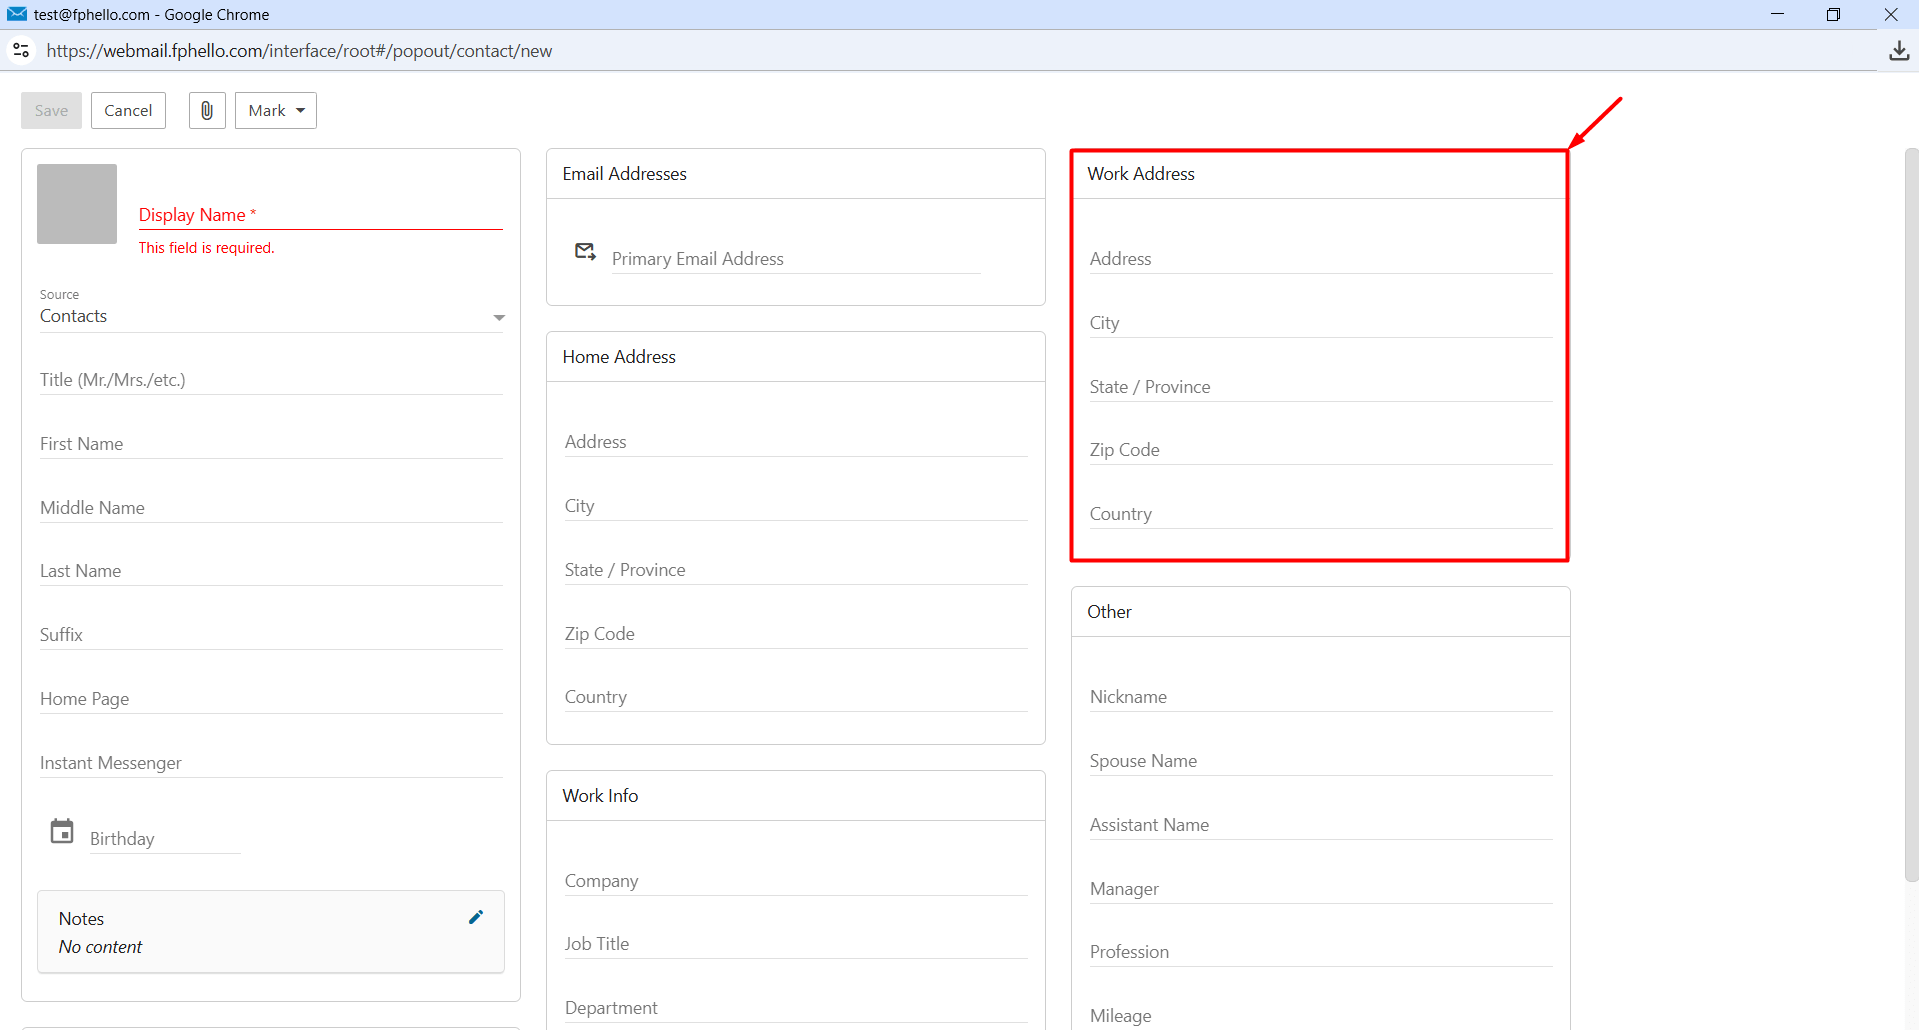Click the Primary Email Address field
The image size is (1919, 1030).
[x=796, y=259]
